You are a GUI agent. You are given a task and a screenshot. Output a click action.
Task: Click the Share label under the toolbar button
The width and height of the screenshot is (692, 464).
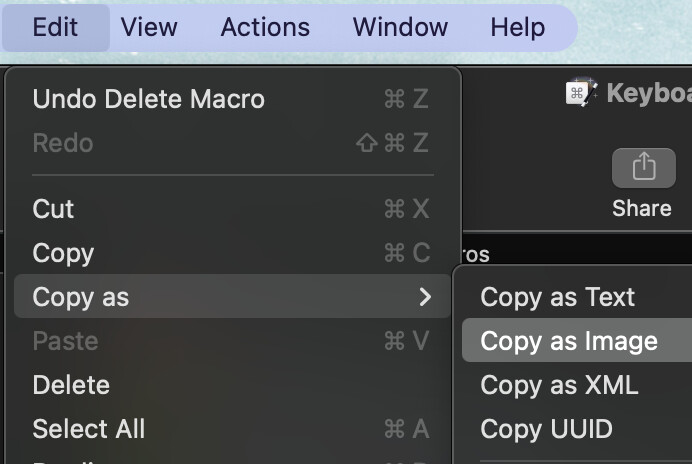coord(642,208)
